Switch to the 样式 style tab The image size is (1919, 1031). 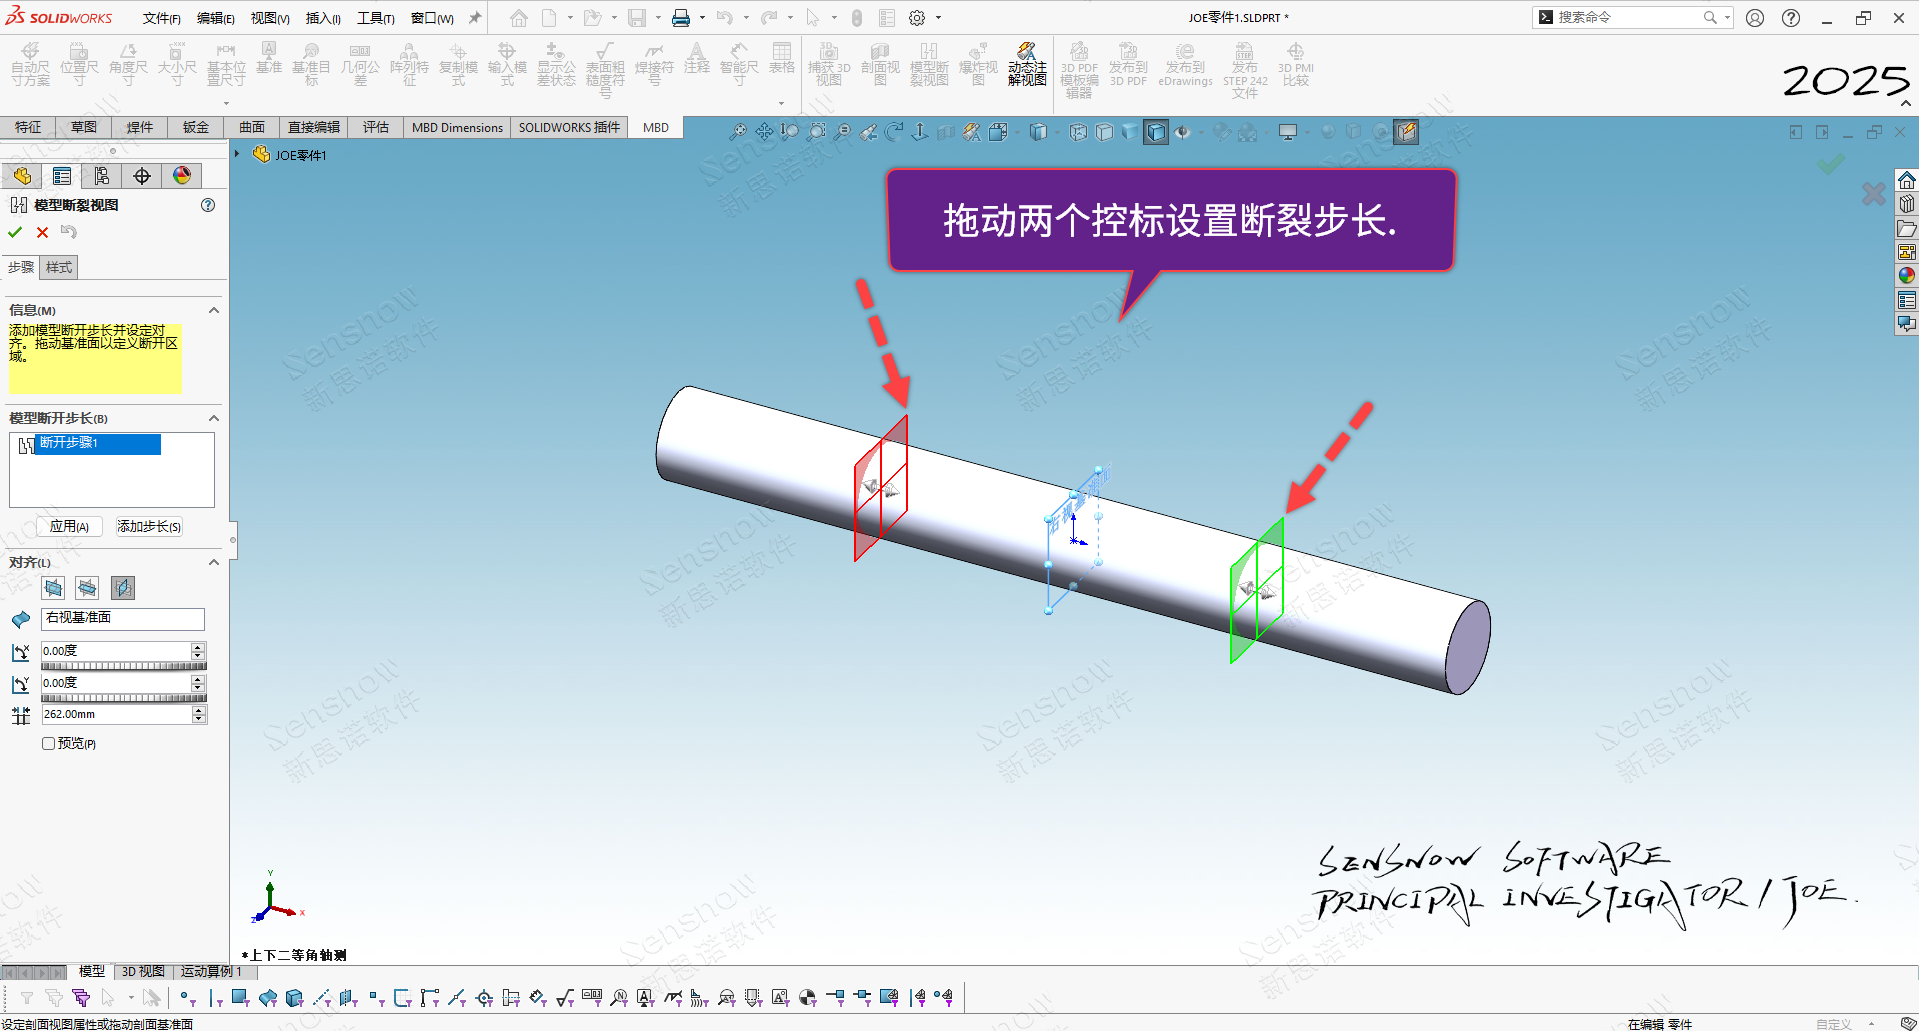tap(59, 267)
